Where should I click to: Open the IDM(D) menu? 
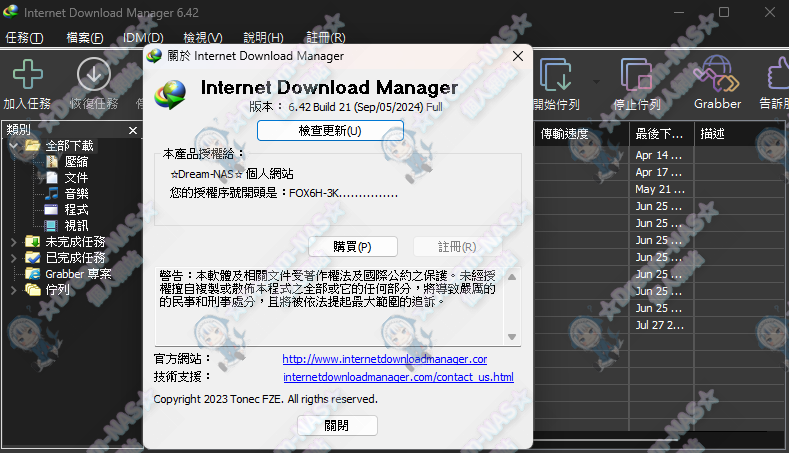pyautogui.click(x=143, y=38)
